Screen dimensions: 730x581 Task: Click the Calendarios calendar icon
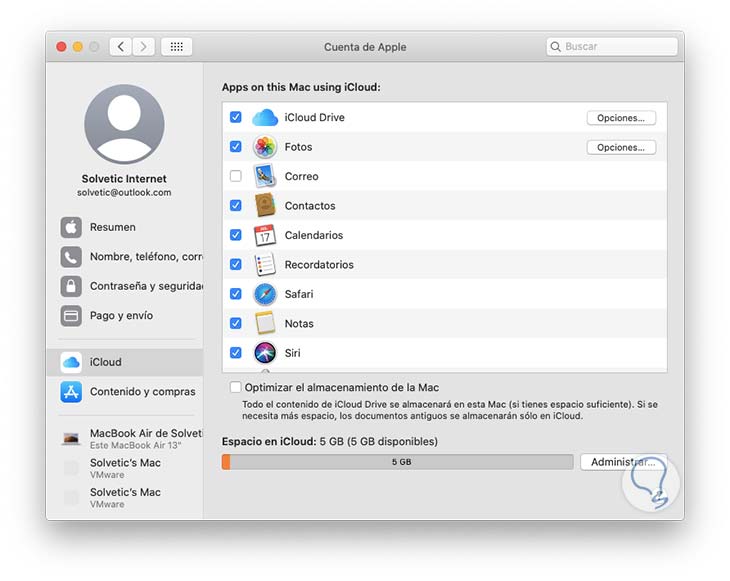[265, 235]
